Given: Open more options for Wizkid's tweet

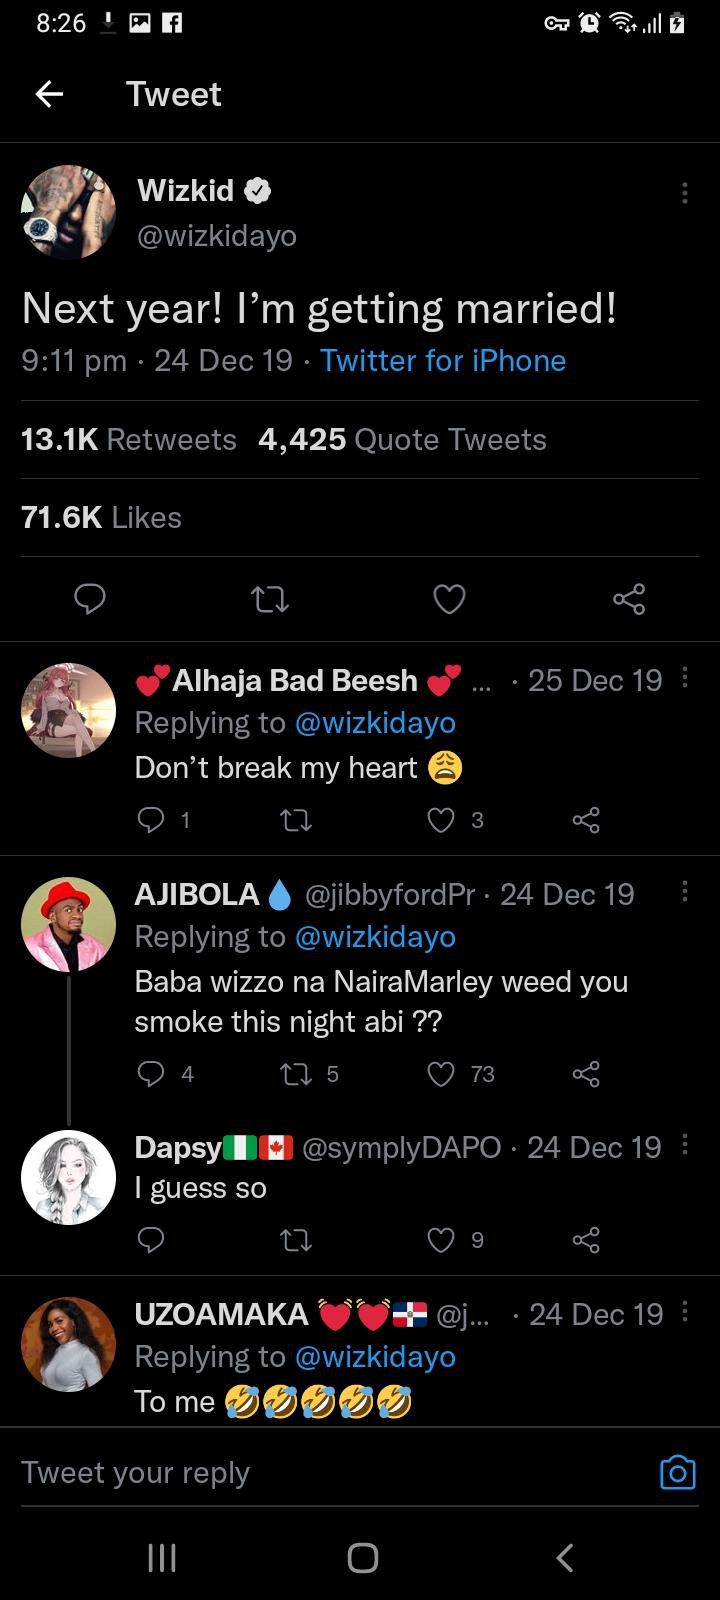Looking at the screenshot, I should (684, 193).
